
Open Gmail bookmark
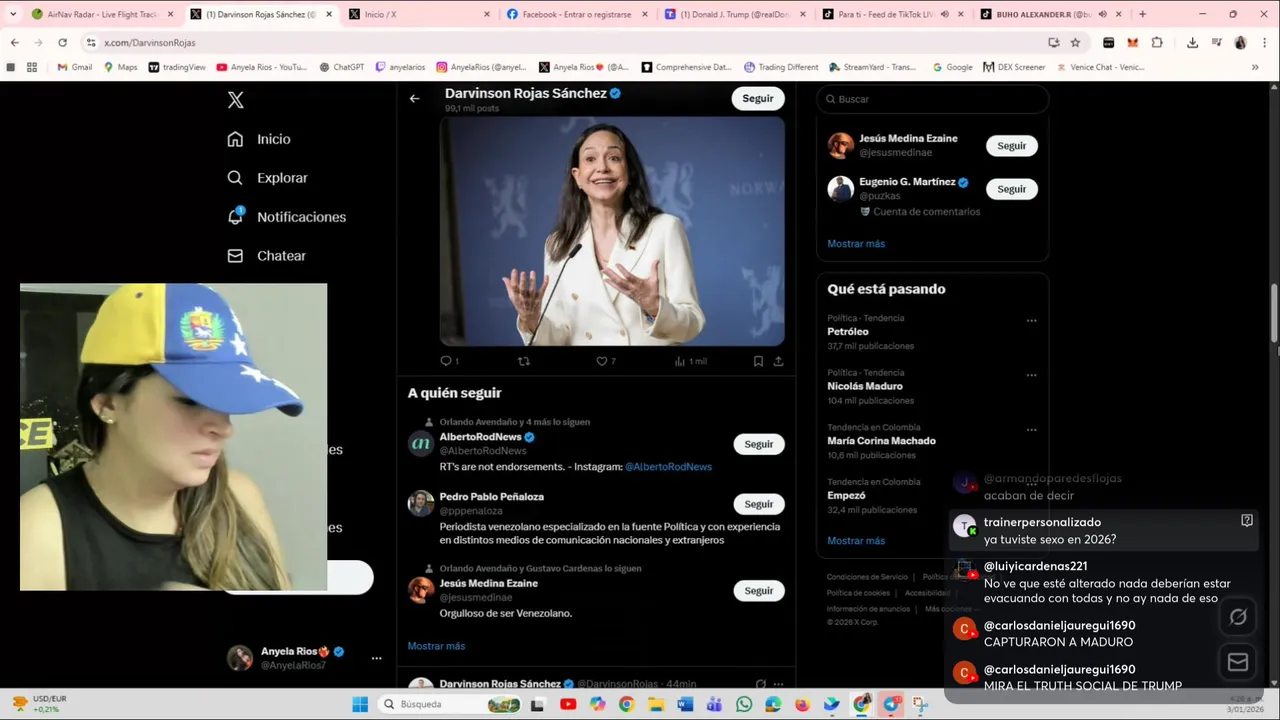[74, 67]
